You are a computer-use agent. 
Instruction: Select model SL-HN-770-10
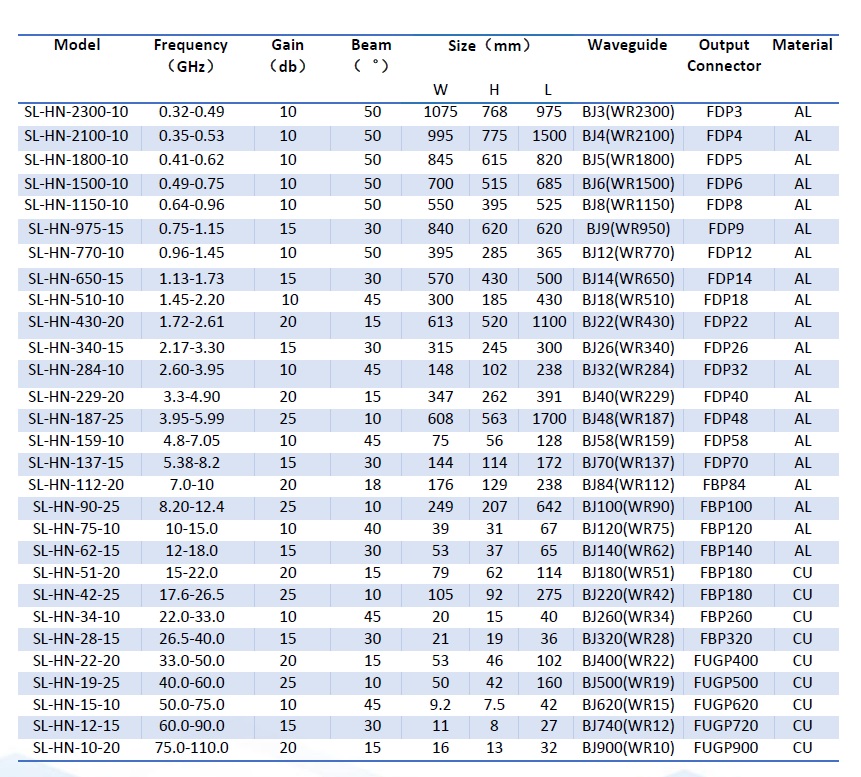[x=76, y=253]
